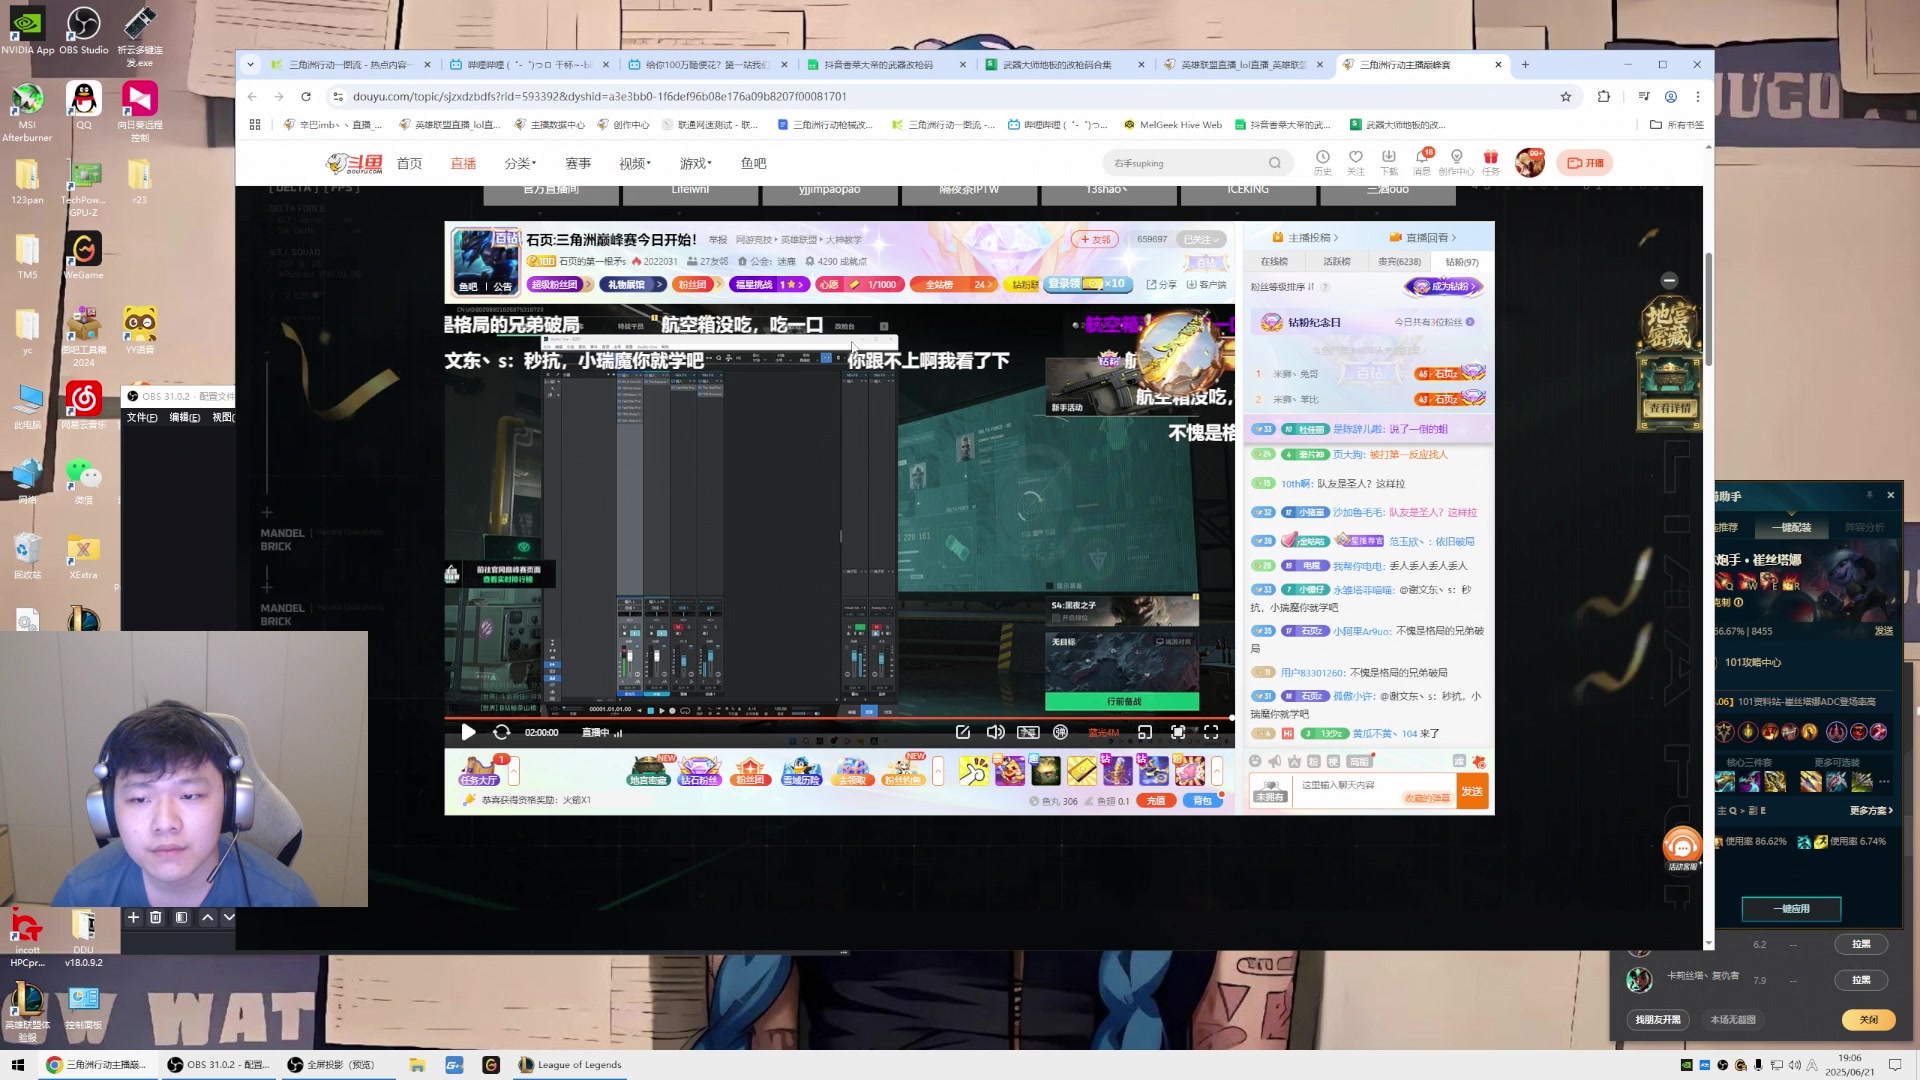Open the 创作中心 lightbulb icon

click(x=1457, y=162)
